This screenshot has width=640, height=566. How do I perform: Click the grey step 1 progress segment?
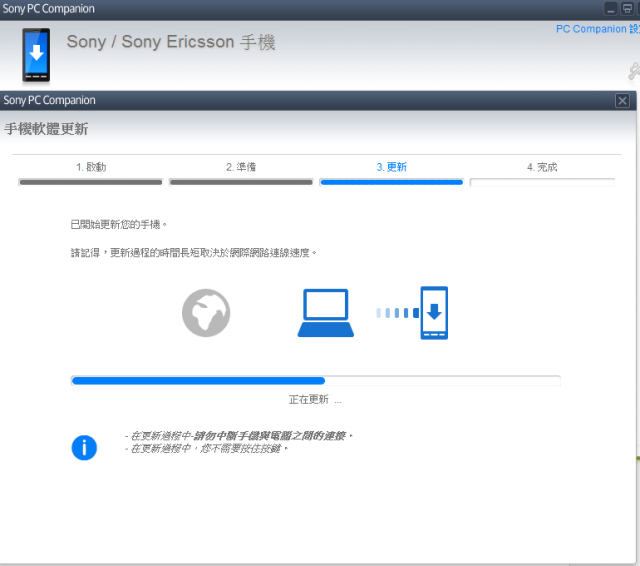coord(91,182)
